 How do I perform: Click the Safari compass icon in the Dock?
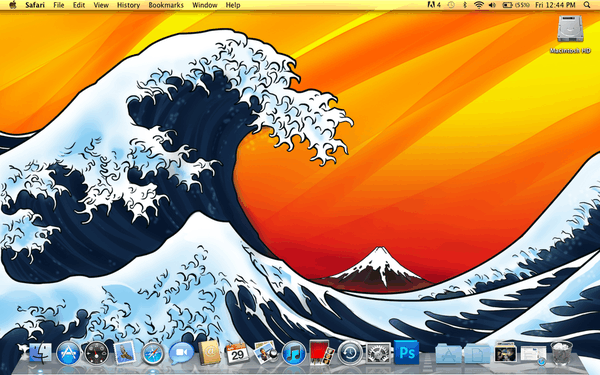pos(153,353)
